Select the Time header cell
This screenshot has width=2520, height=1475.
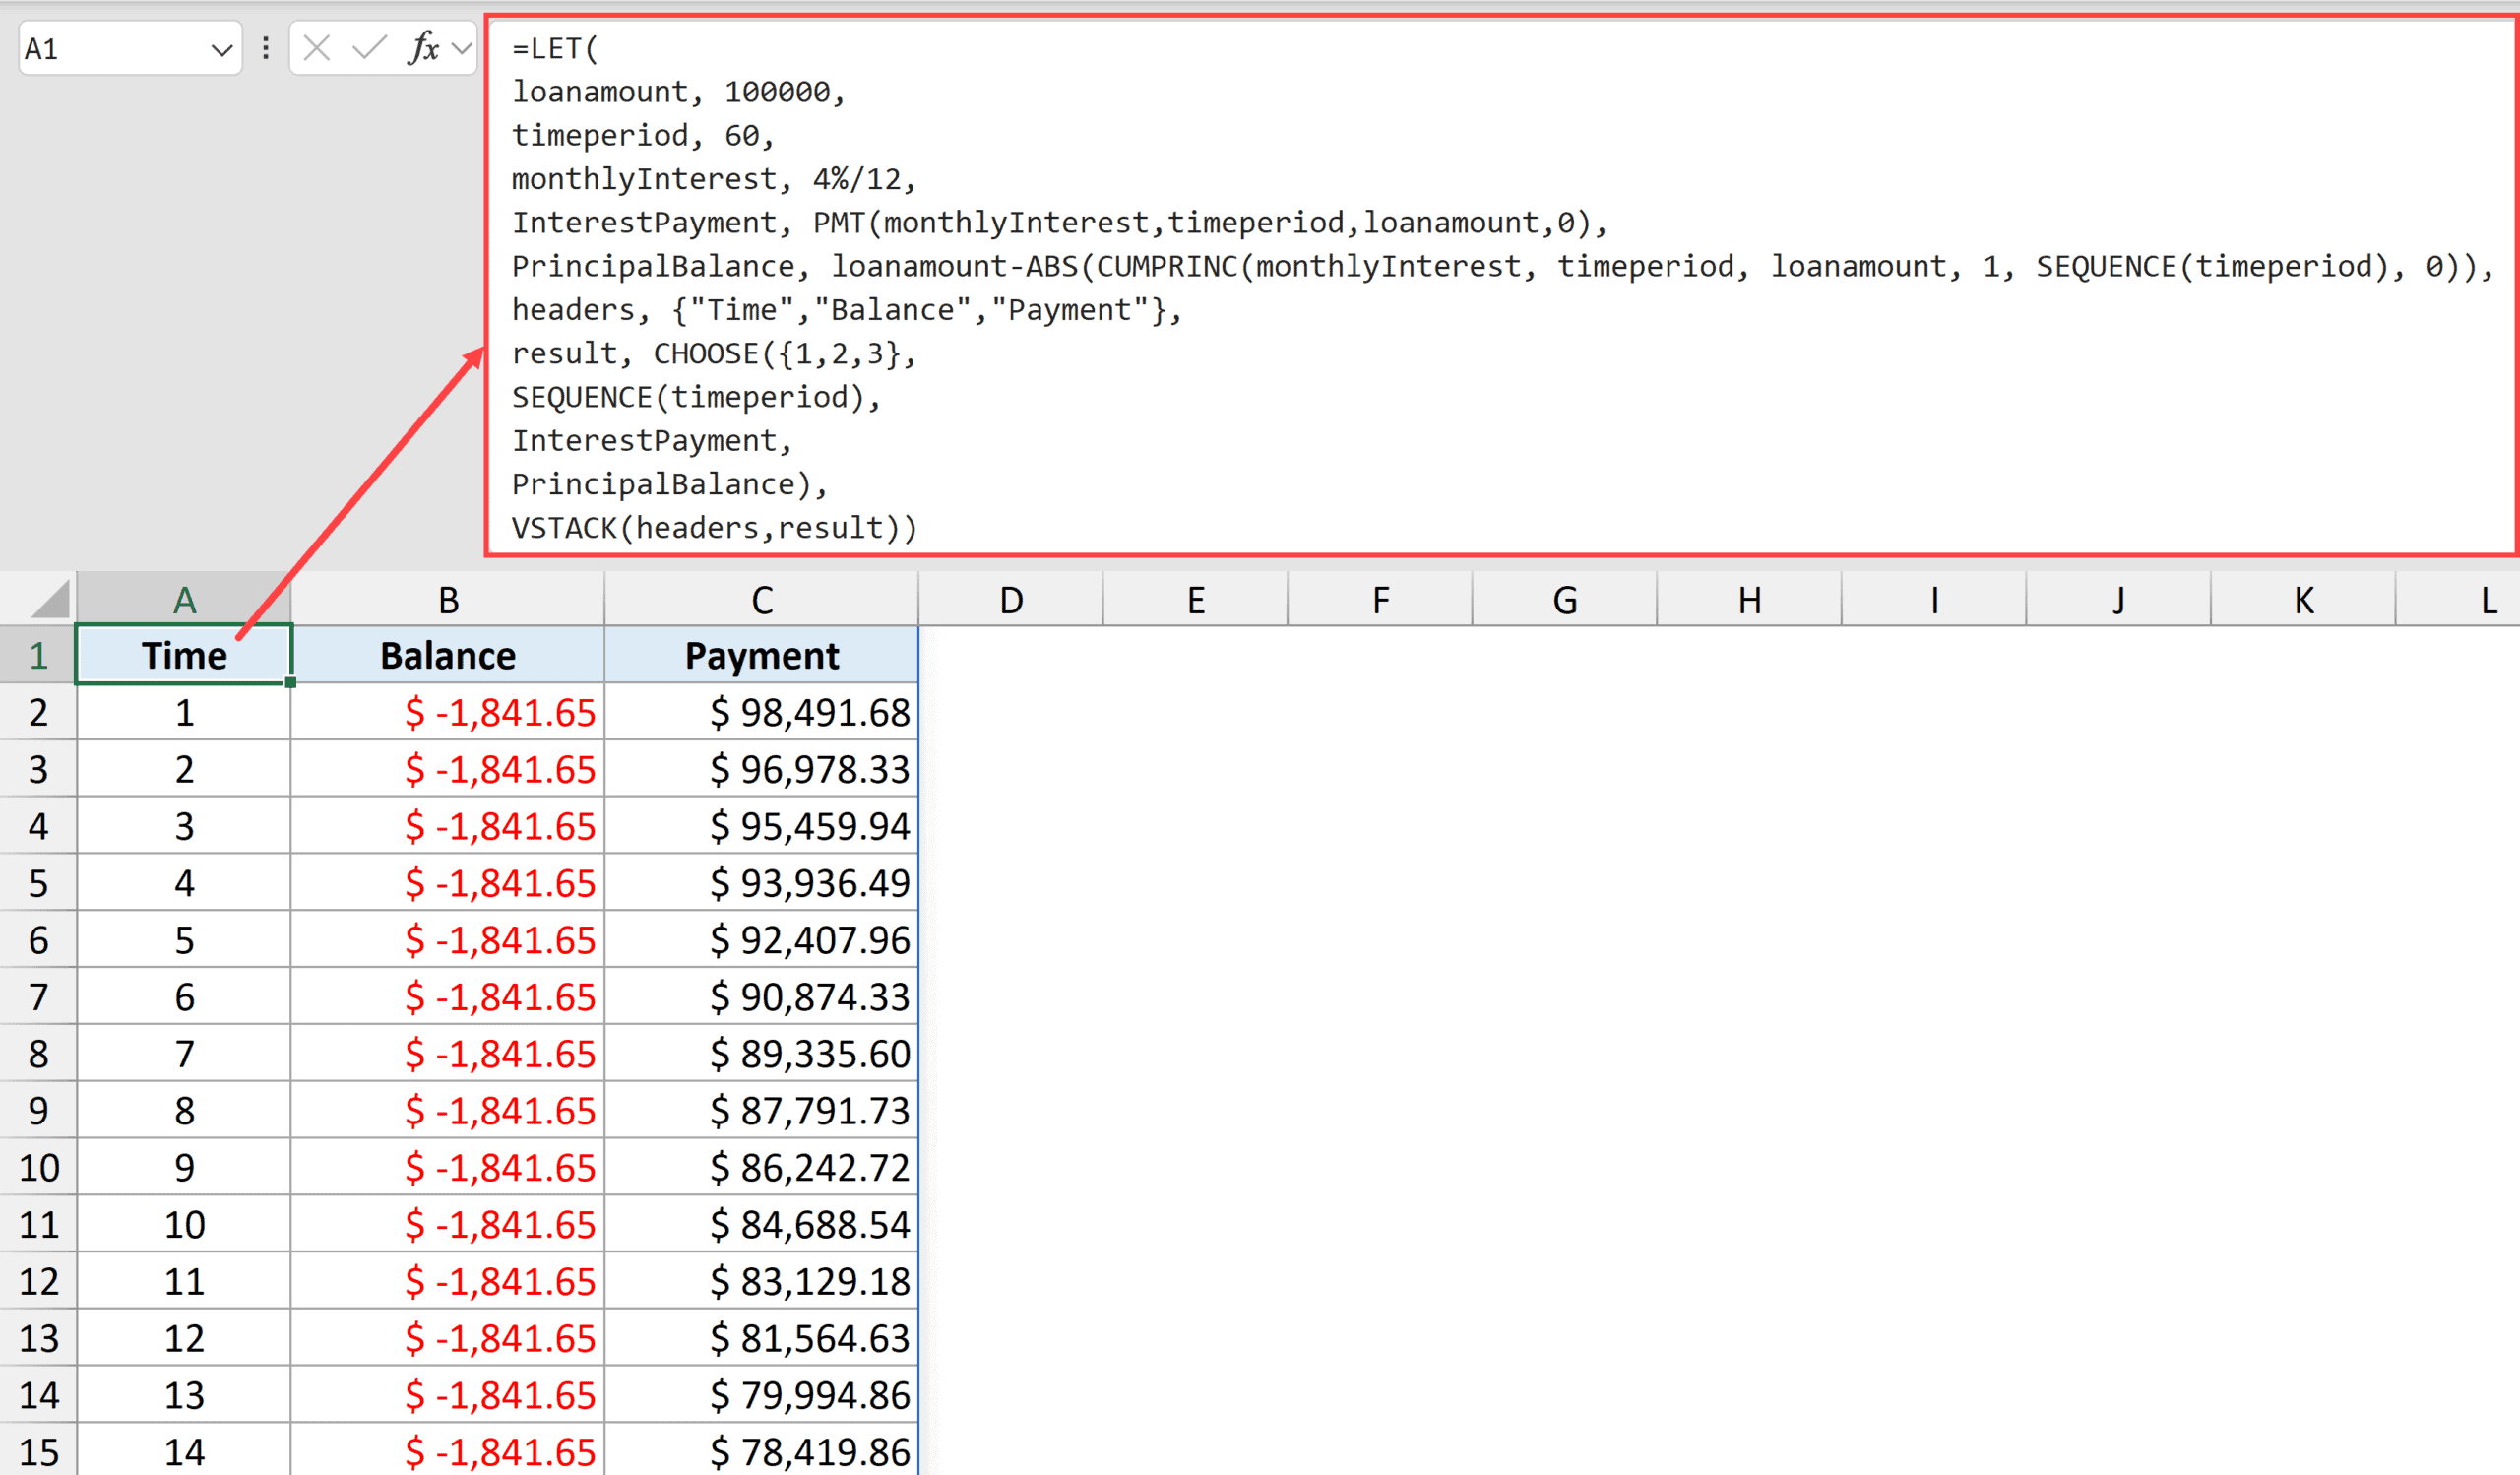pos(183,655)
